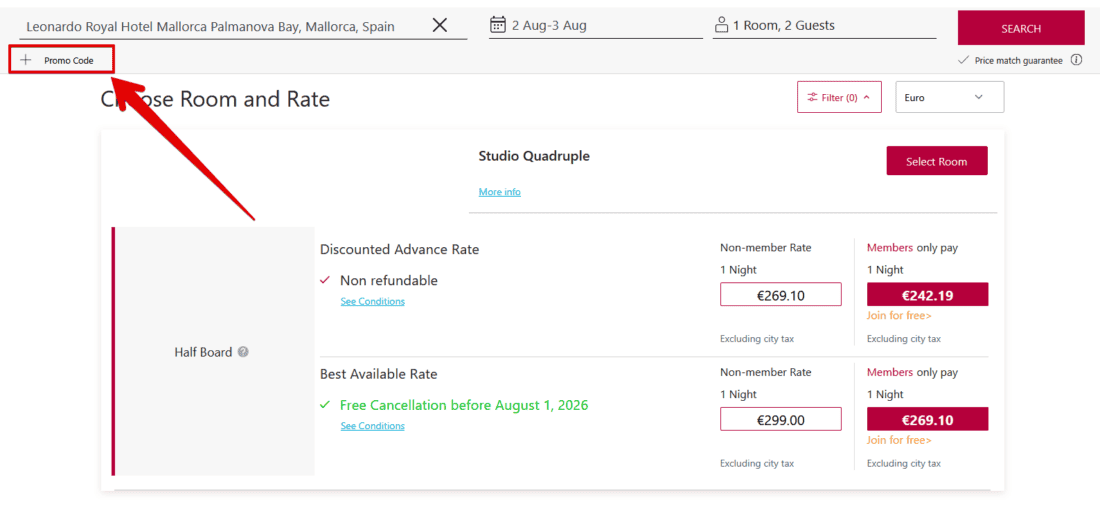The height and width of the screenshot is (522, 1100).
Task: Select the €269.10 non-member Advance Rate
Action: pyautogui.click(x=780, y=295)
